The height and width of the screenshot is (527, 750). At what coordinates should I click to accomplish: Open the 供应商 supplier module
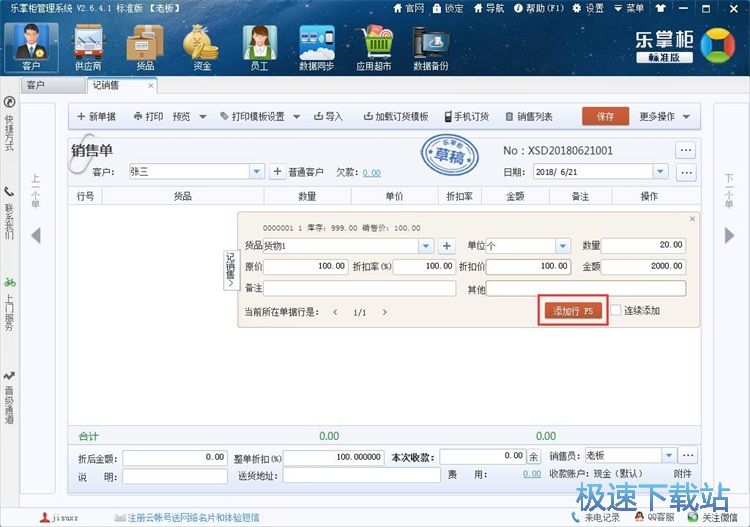[88, 47]
